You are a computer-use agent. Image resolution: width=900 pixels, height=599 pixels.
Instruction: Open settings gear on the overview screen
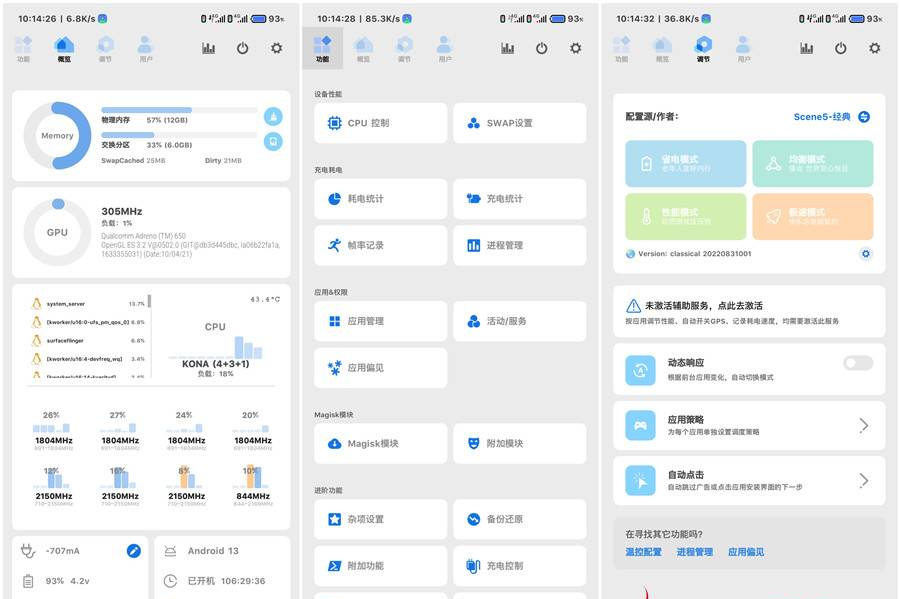click(x=277, y=48)
